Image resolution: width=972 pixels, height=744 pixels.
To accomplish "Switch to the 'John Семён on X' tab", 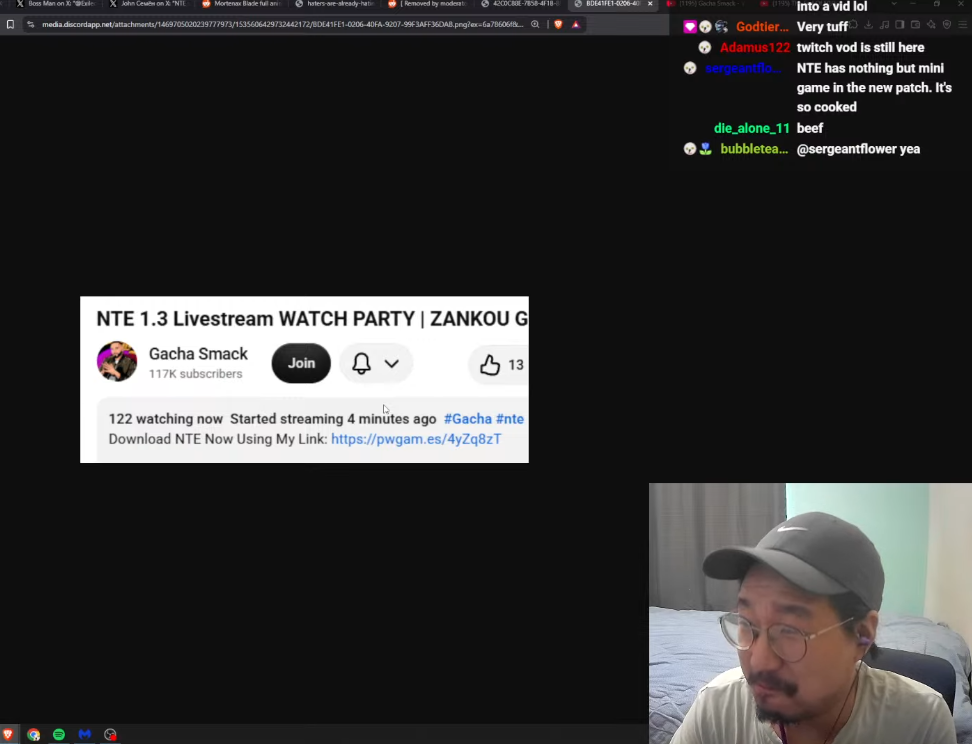I will [148, 4].
